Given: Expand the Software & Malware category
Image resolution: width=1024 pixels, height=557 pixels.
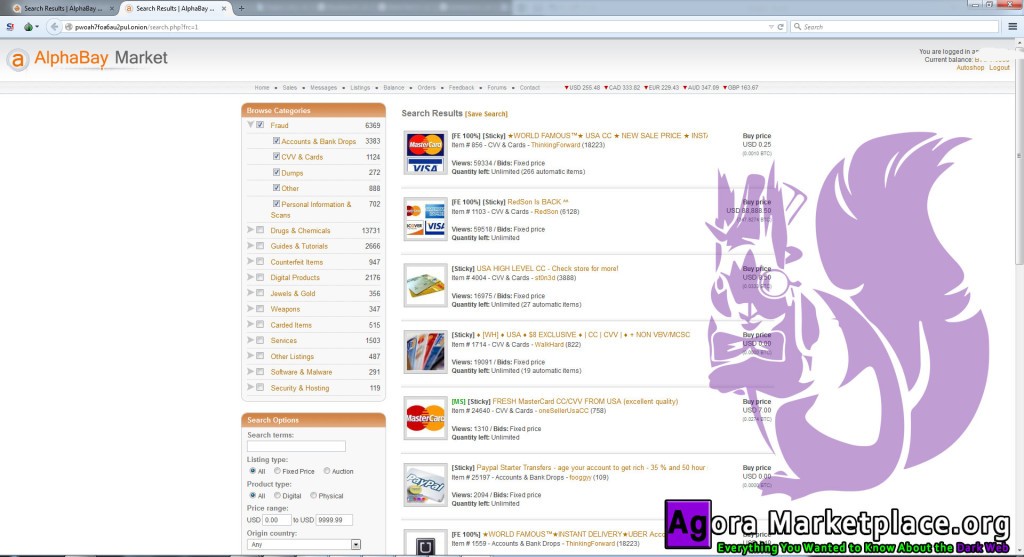Looking at the screenshot, I should click(x=250, y=372).
